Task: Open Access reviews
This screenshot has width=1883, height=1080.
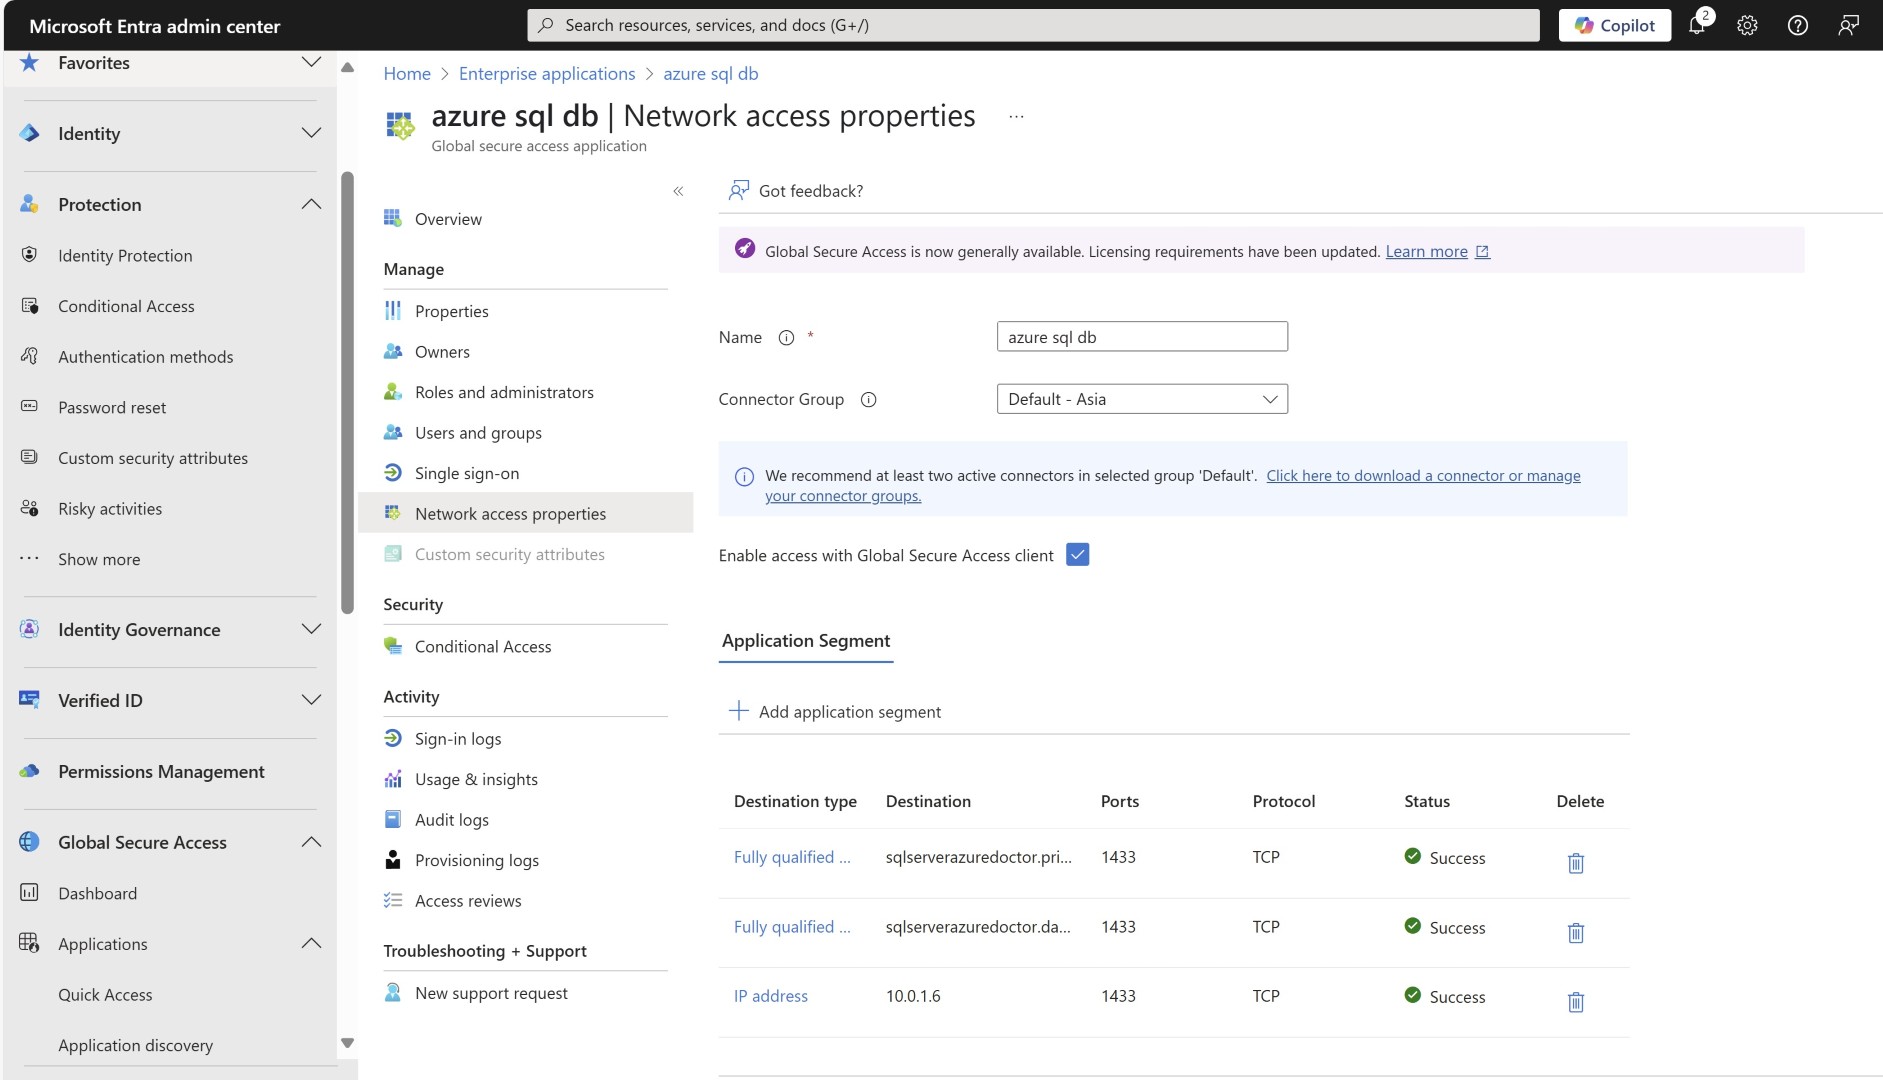Action: 468,901
